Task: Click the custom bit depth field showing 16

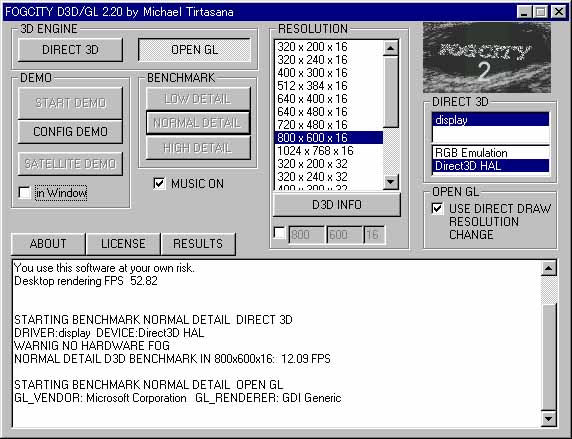Action: (374, 235)
